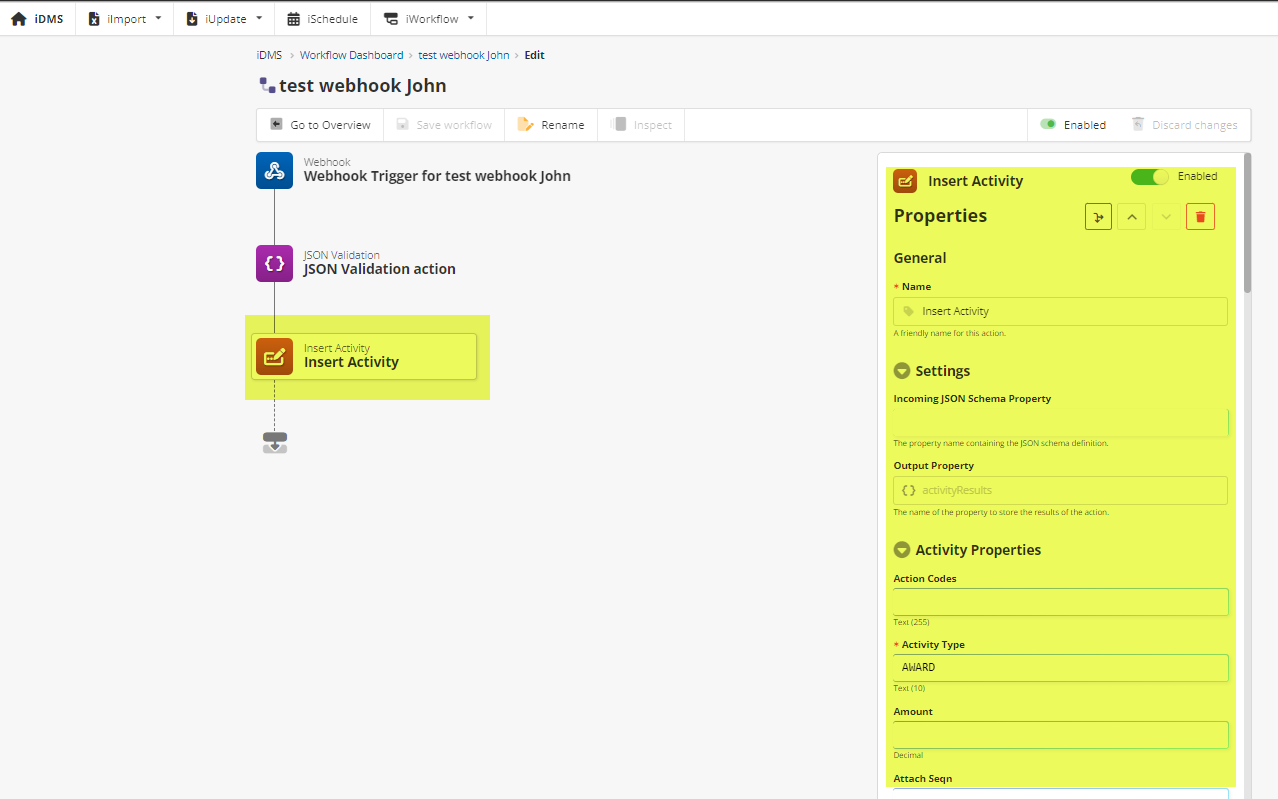
Task: Open the iSchedule menu item
Action: [x=322, y=19]
